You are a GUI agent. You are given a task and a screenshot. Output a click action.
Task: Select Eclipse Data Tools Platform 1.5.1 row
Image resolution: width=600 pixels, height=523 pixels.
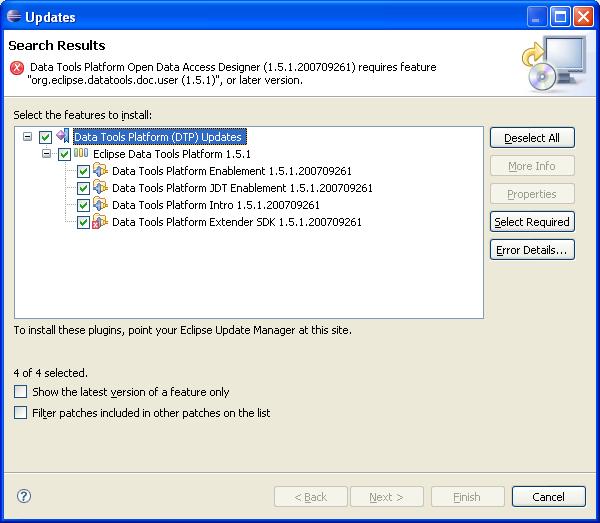[x=172, y=154]
